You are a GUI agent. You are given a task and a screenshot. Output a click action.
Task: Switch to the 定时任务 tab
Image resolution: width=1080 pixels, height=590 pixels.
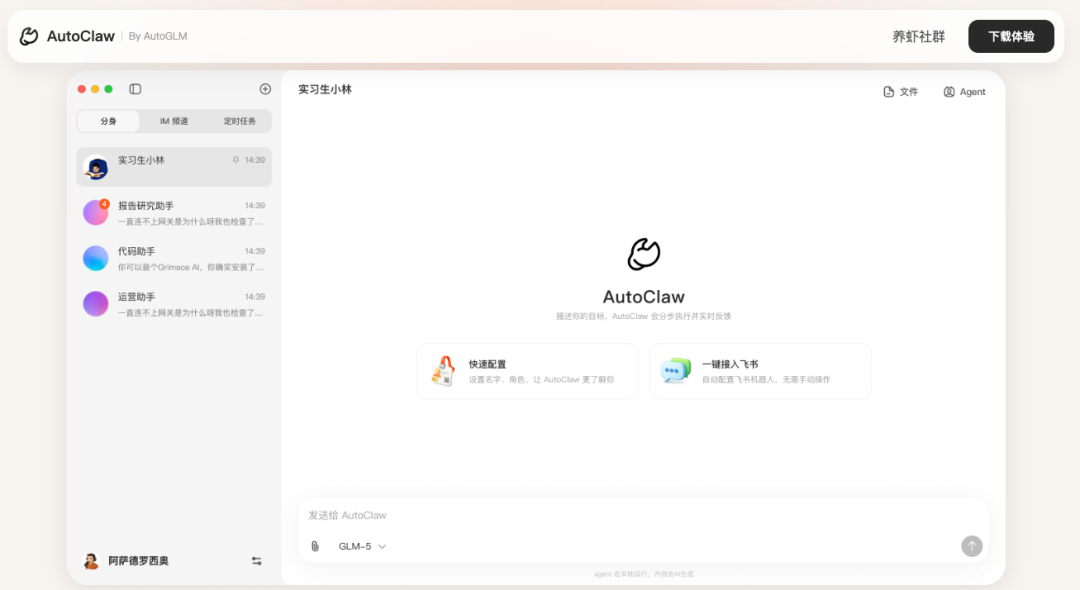click(240, 120)
